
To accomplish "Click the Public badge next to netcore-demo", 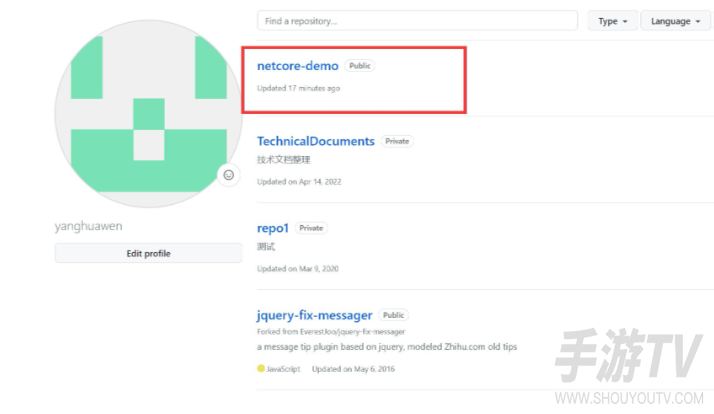I will pyautogui.click(x=360, y=66).
